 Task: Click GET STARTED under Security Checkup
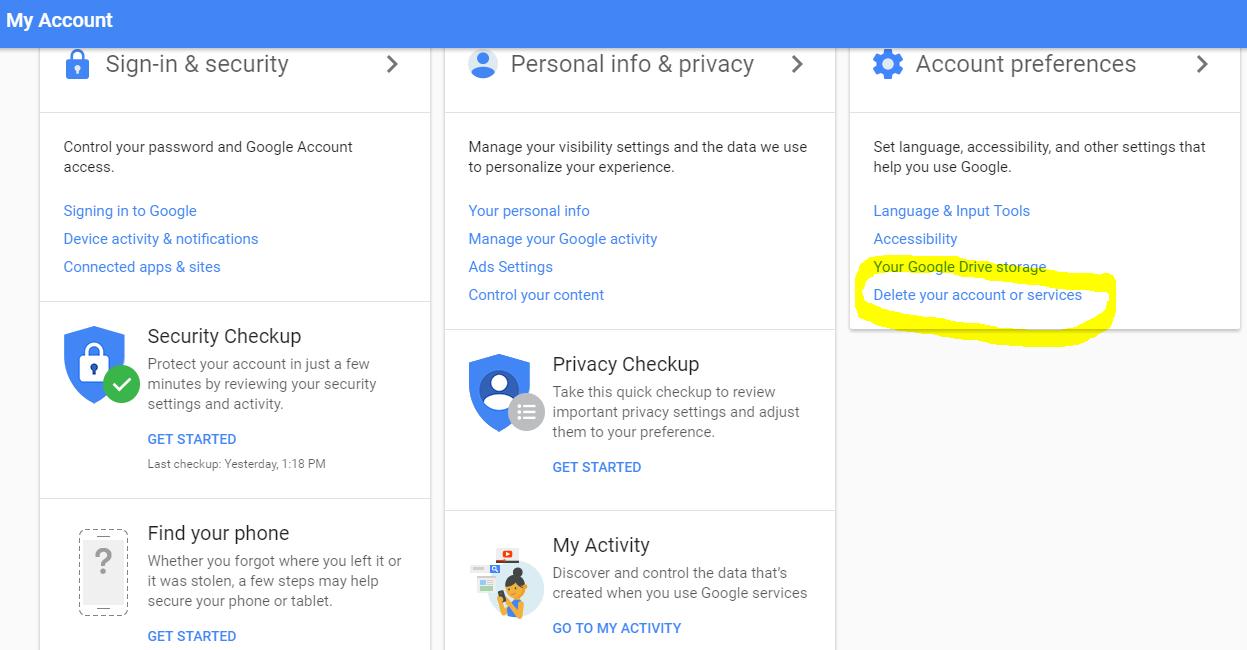[x=192, y=439]
